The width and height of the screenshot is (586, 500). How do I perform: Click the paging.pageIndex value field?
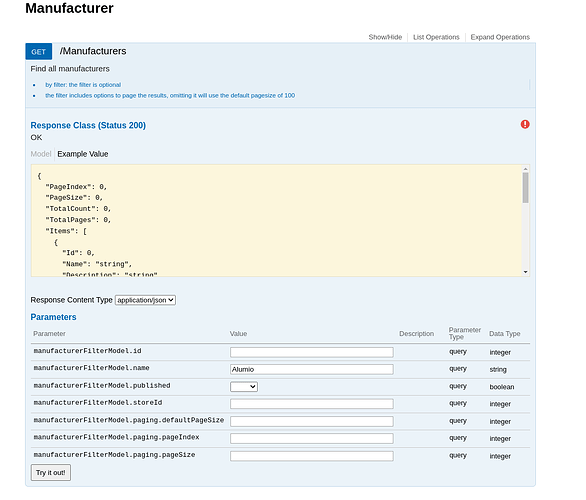(312, 438)
